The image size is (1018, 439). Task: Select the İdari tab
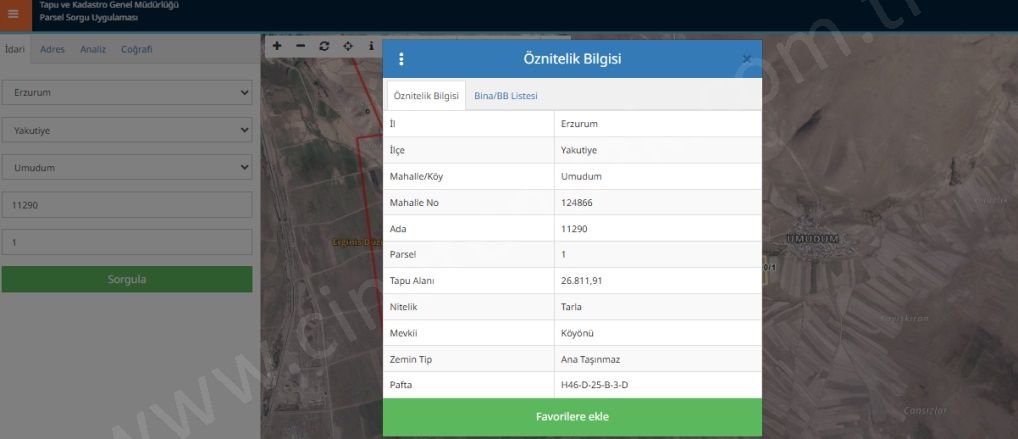tap(15, 49)
